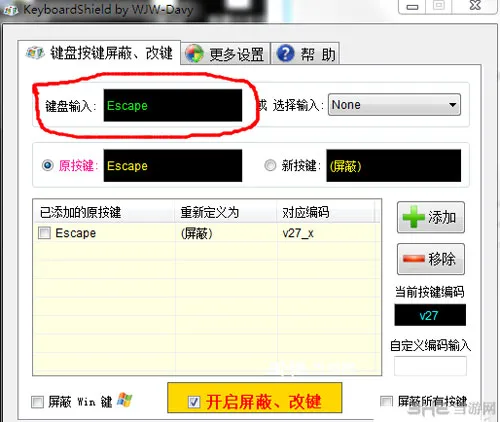Click the 键盘输入 black Escape field

pyautogui.click(x=173, y=105)
